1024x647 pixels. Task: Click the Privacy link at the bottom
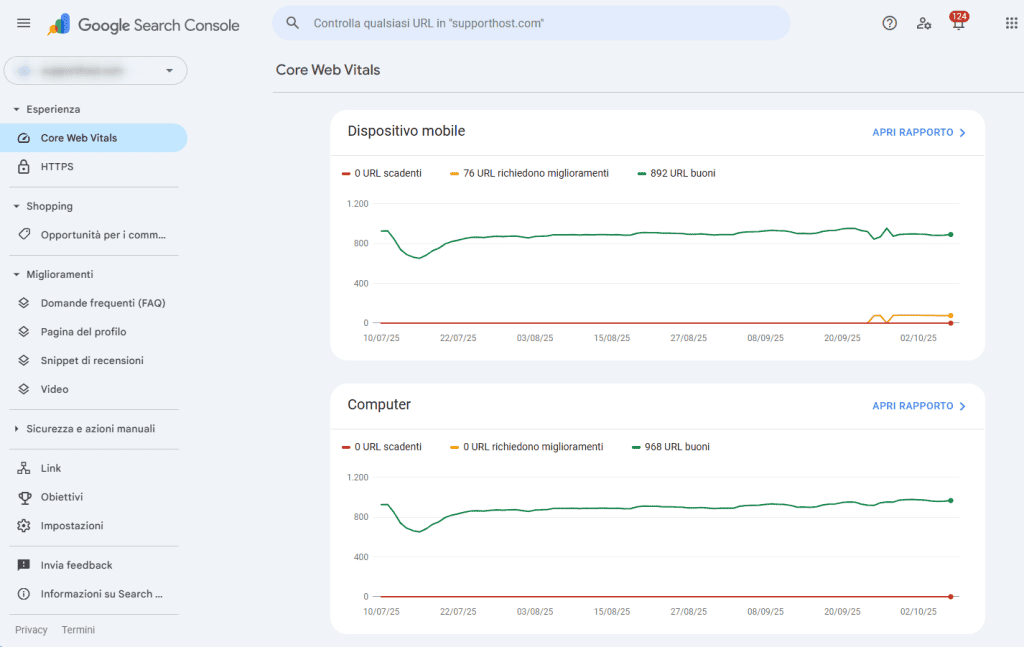pos(31,629)
